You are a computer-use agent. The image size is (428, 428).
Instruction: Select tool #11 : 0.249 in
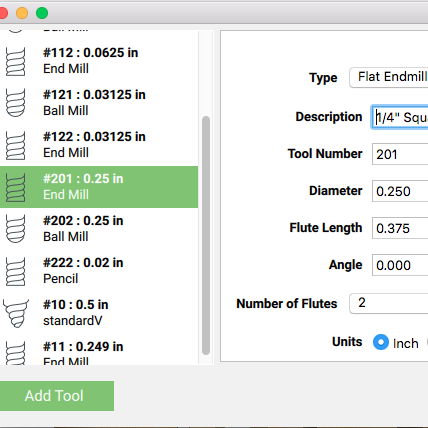click(99, 349)
